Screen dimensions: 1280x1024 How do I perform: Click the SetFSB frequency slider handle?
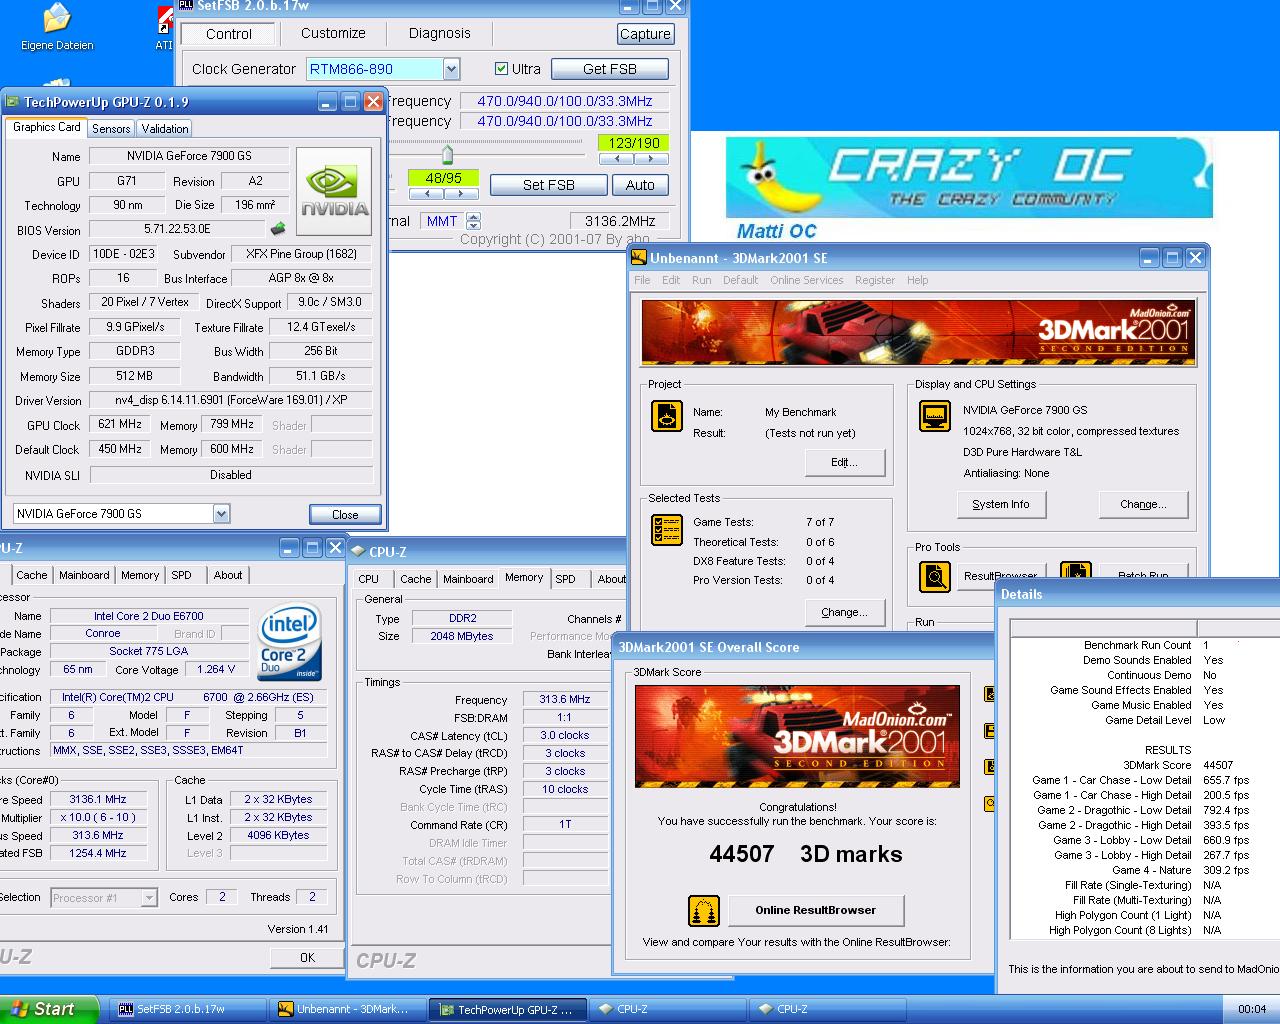click(447, 155)
